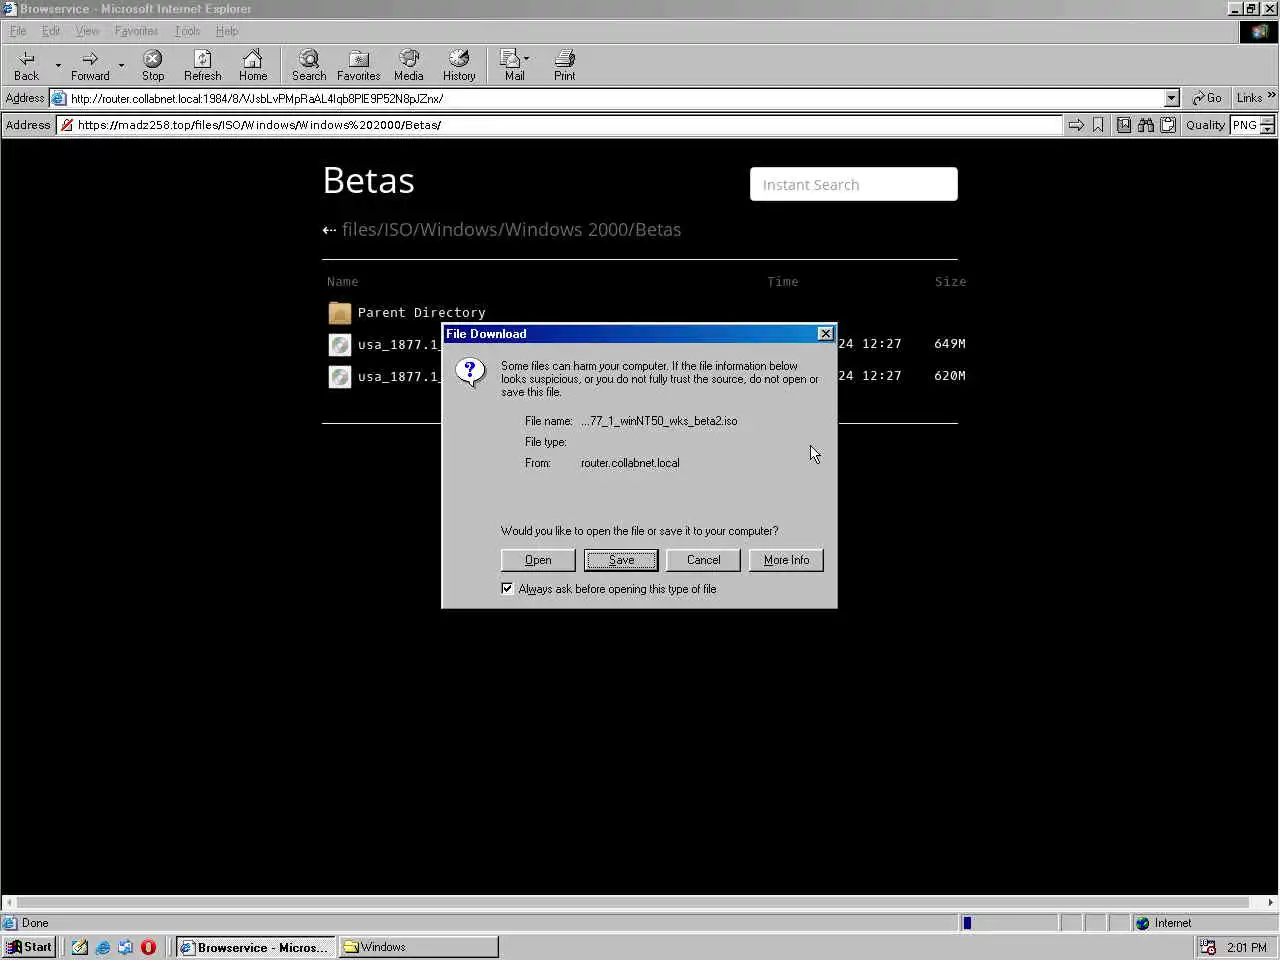Open the Forward button history dropdown arrow

click(121, 65)
